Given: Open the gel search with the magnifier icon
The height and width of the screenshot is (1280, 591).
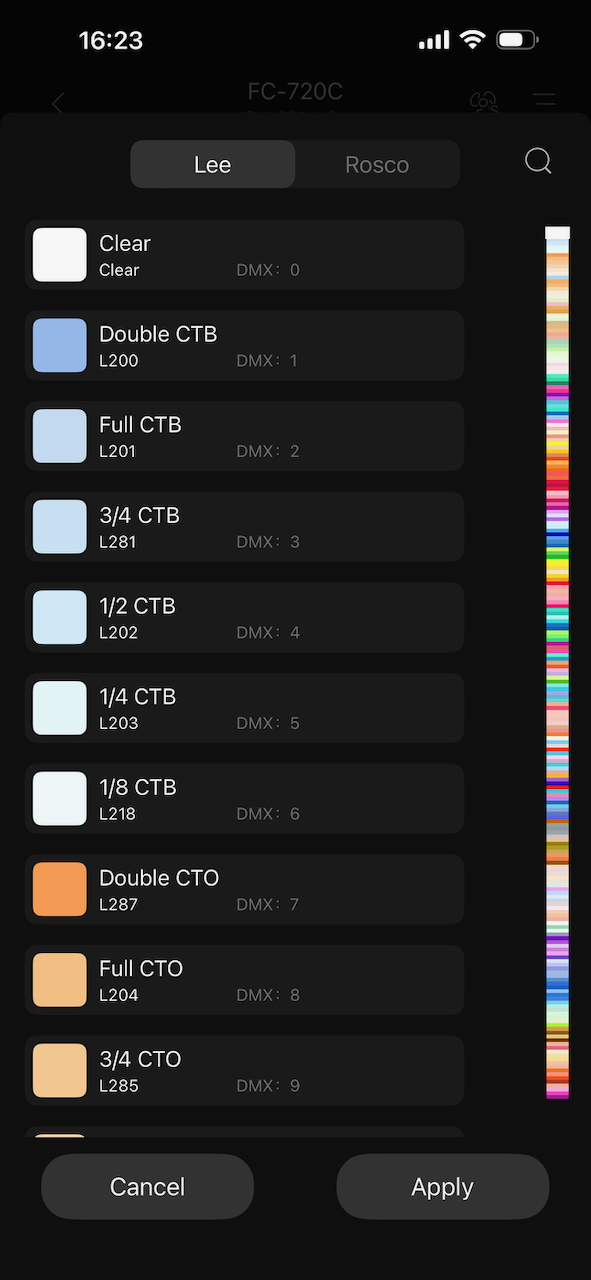Looking at the screenshot, I should [x=537, y=161].
